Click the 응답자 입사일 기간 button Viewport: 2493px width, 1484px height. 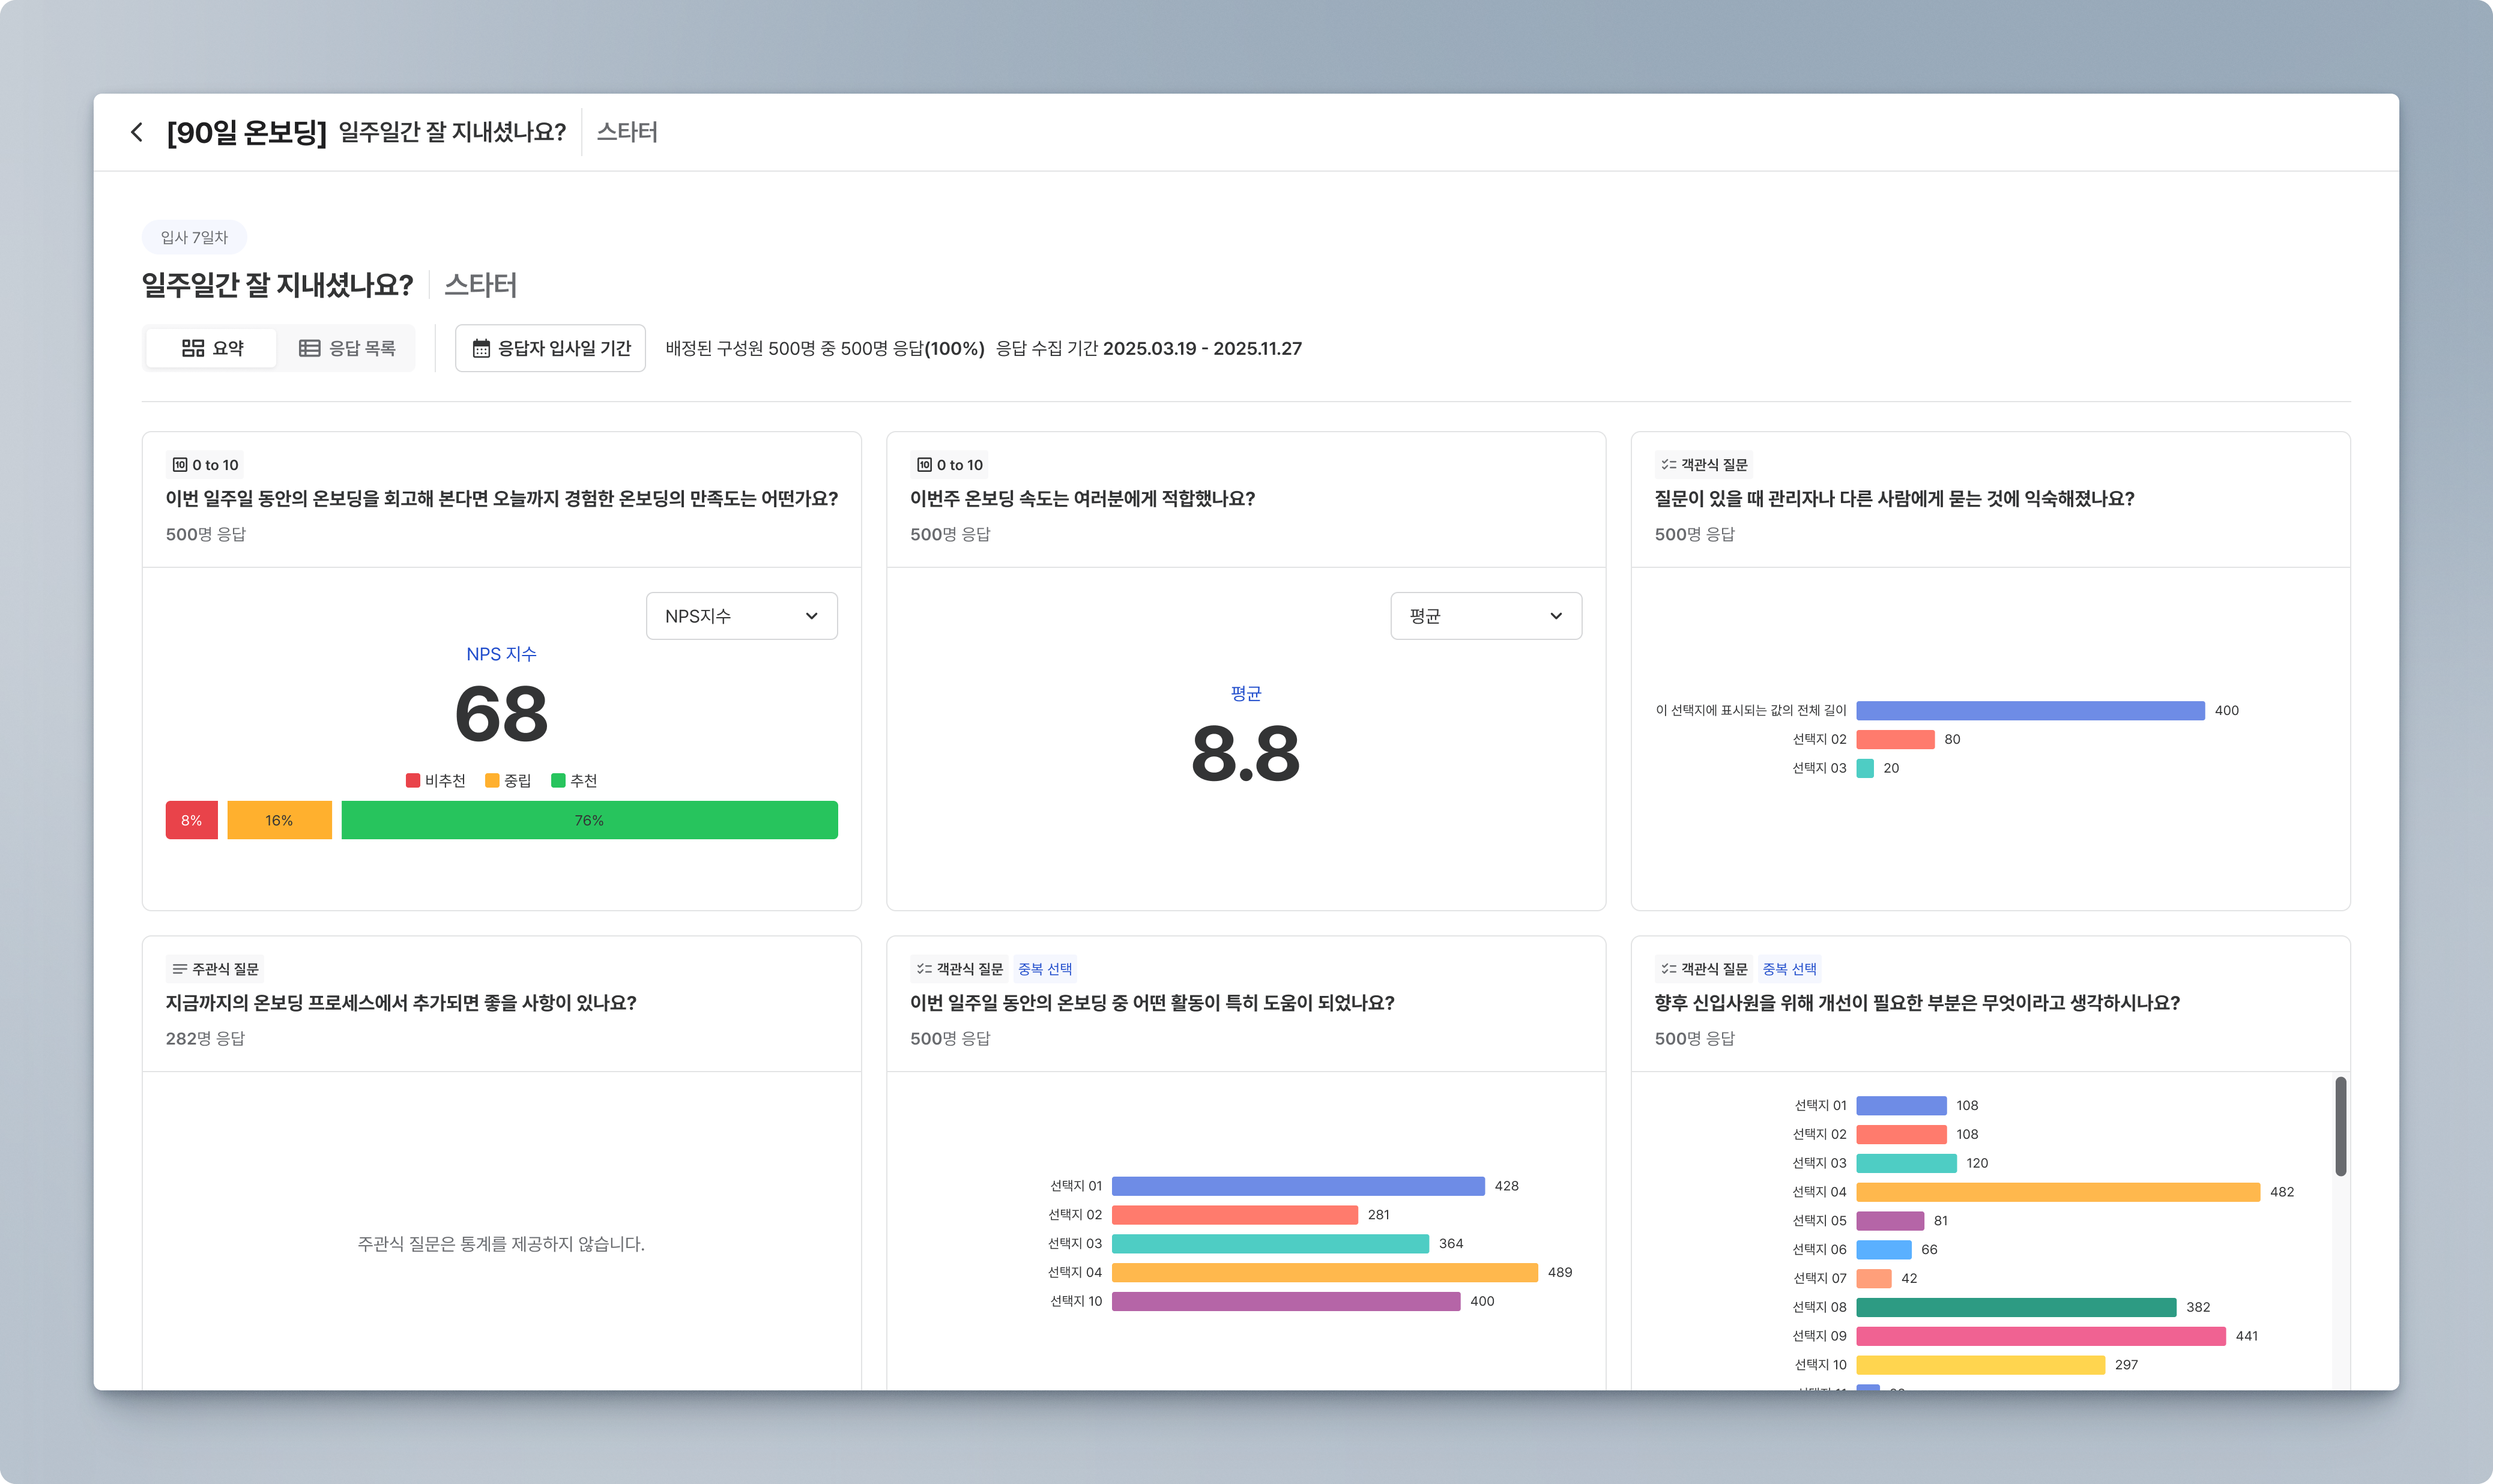(550, 348)
